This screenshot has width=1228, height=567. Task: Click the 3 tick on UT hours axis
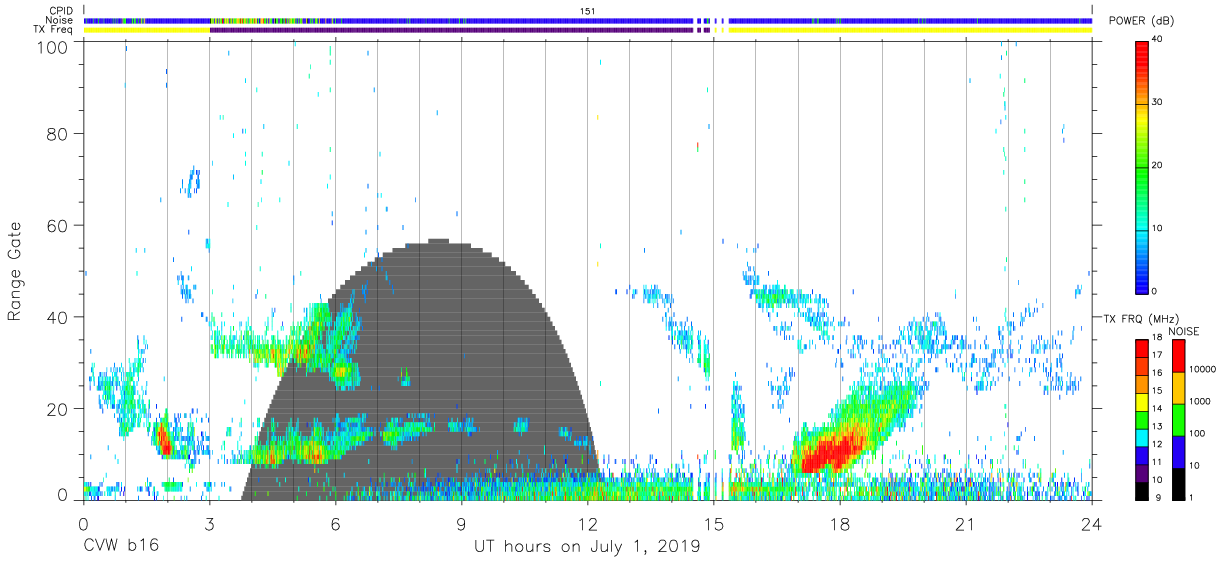209,523
